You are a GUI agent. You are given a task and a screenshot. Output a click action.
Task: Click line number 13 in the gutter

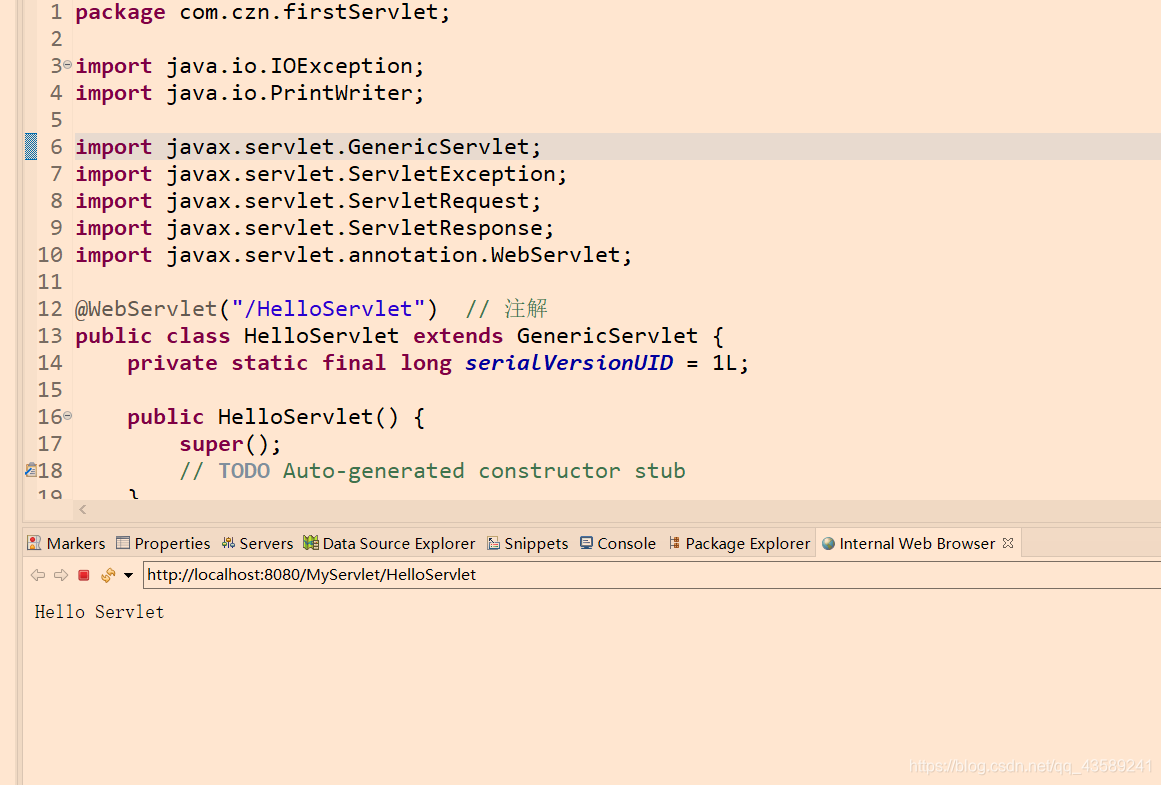(x=50, y=336)
